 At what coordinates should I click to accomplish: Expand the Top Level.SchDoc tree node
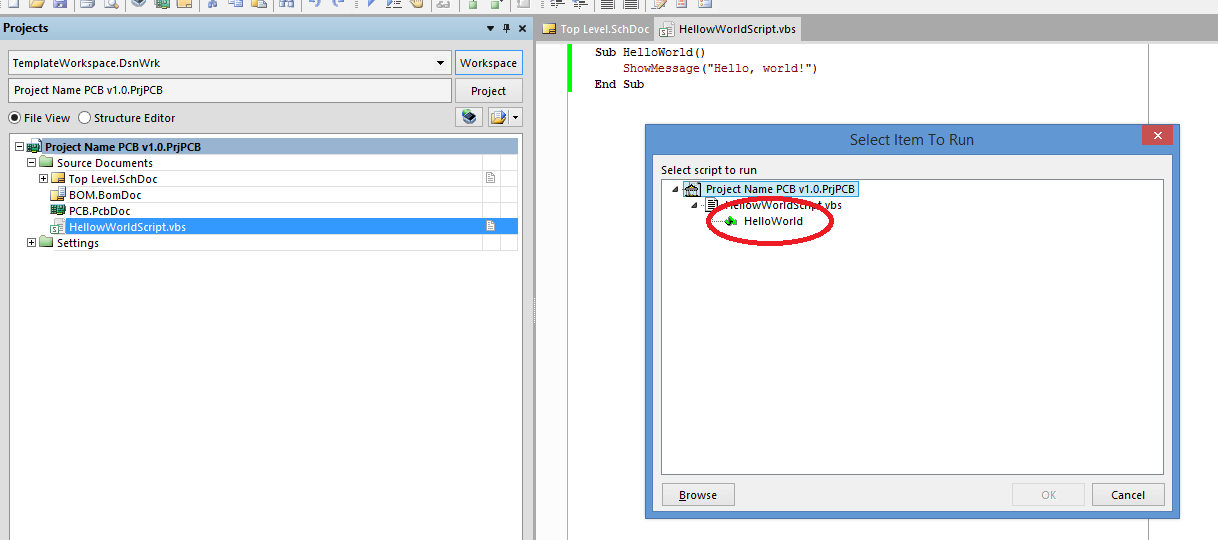tap(43, 179)
